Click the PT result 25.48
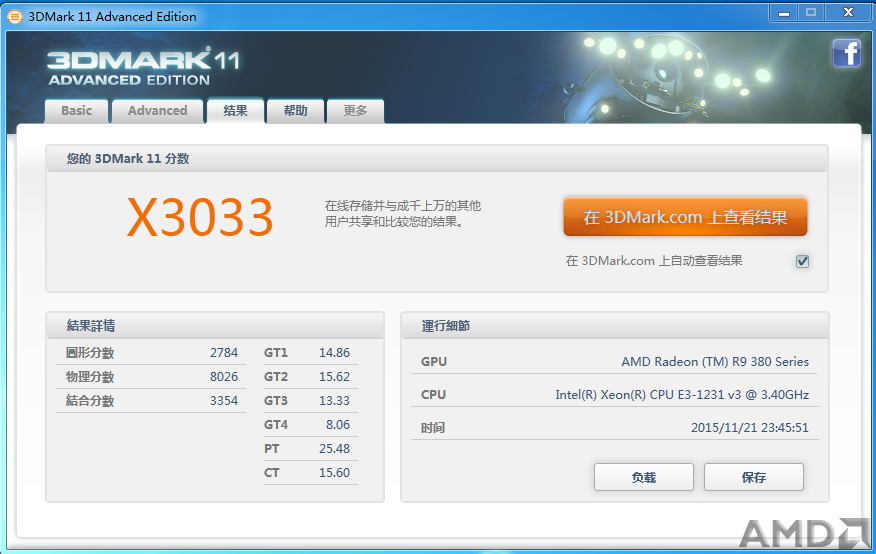This screenshot has height=554, width=876. click(x=335, y=449)
